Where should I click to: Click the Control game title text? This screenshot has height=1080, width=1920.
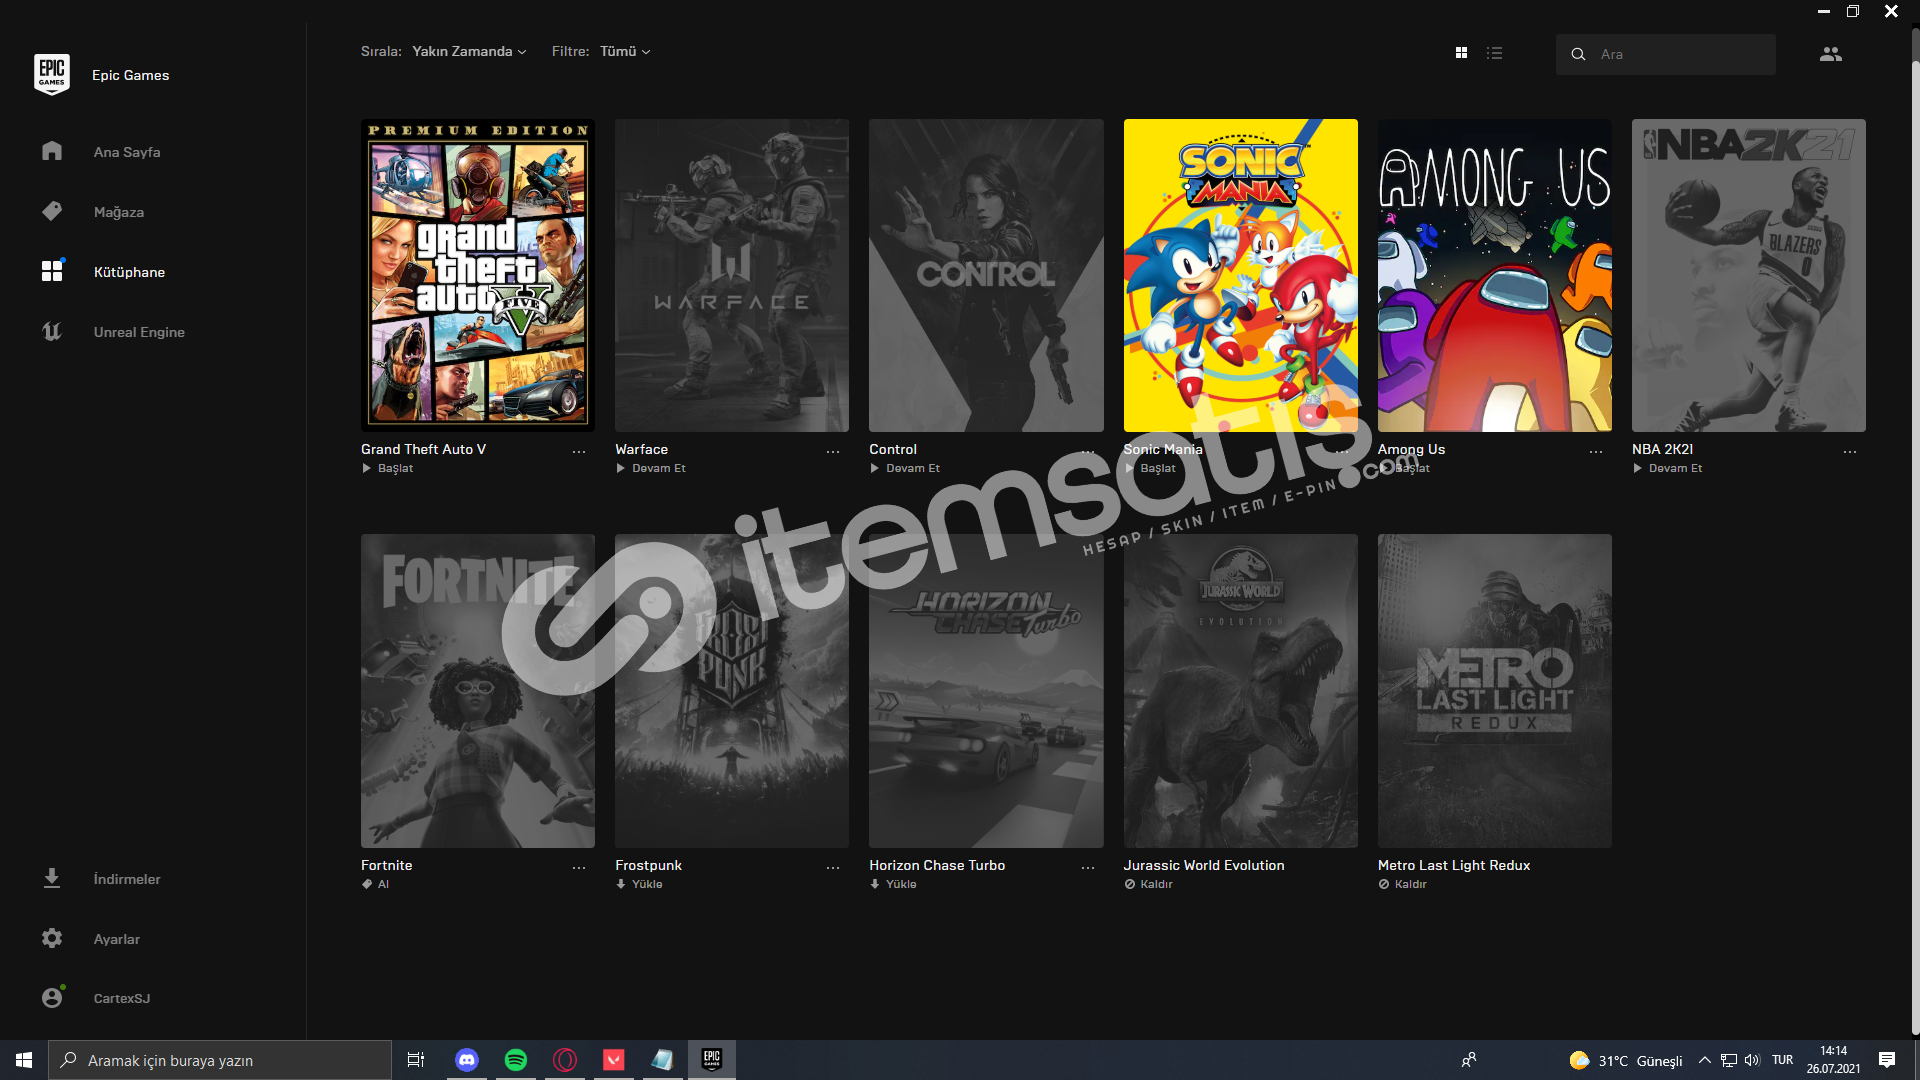click(893, 449)
